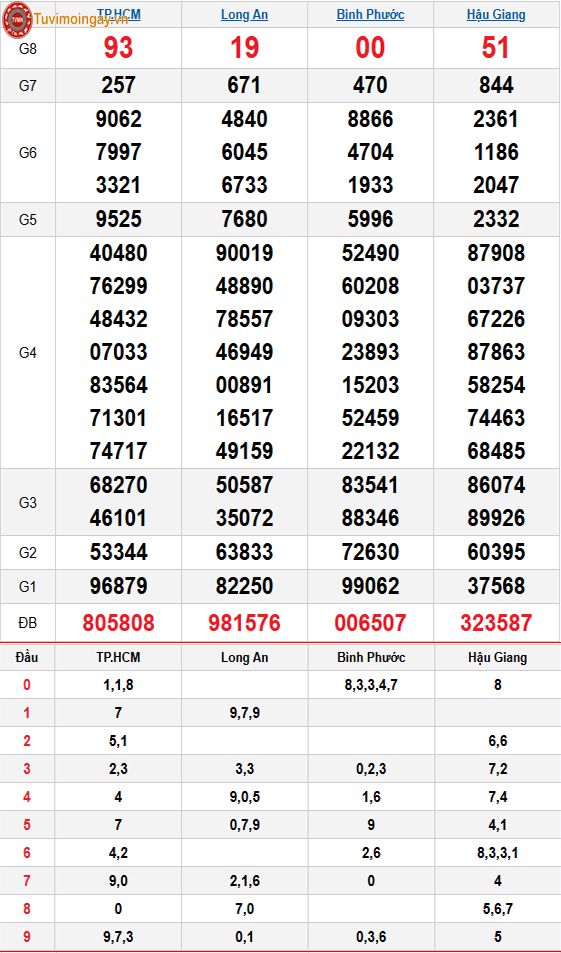Click Đầu 3 value 0,2,3
Viewport: 561px width, 953px height.
pyautogui.click(x=371, y=769)
